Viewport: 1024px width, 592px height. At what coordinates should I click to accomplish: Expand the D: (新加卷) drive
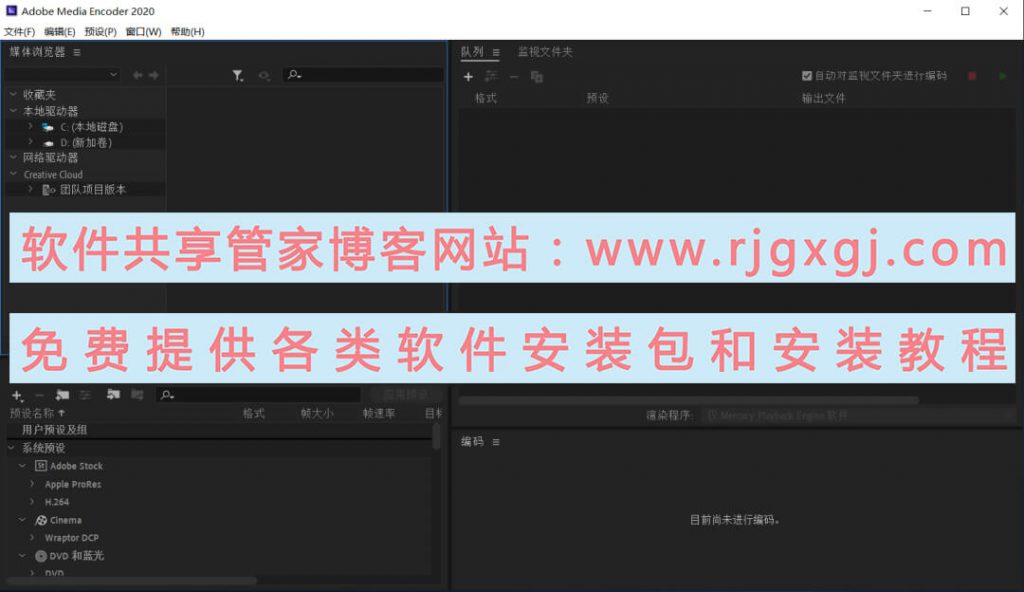(x=30, y=142)
